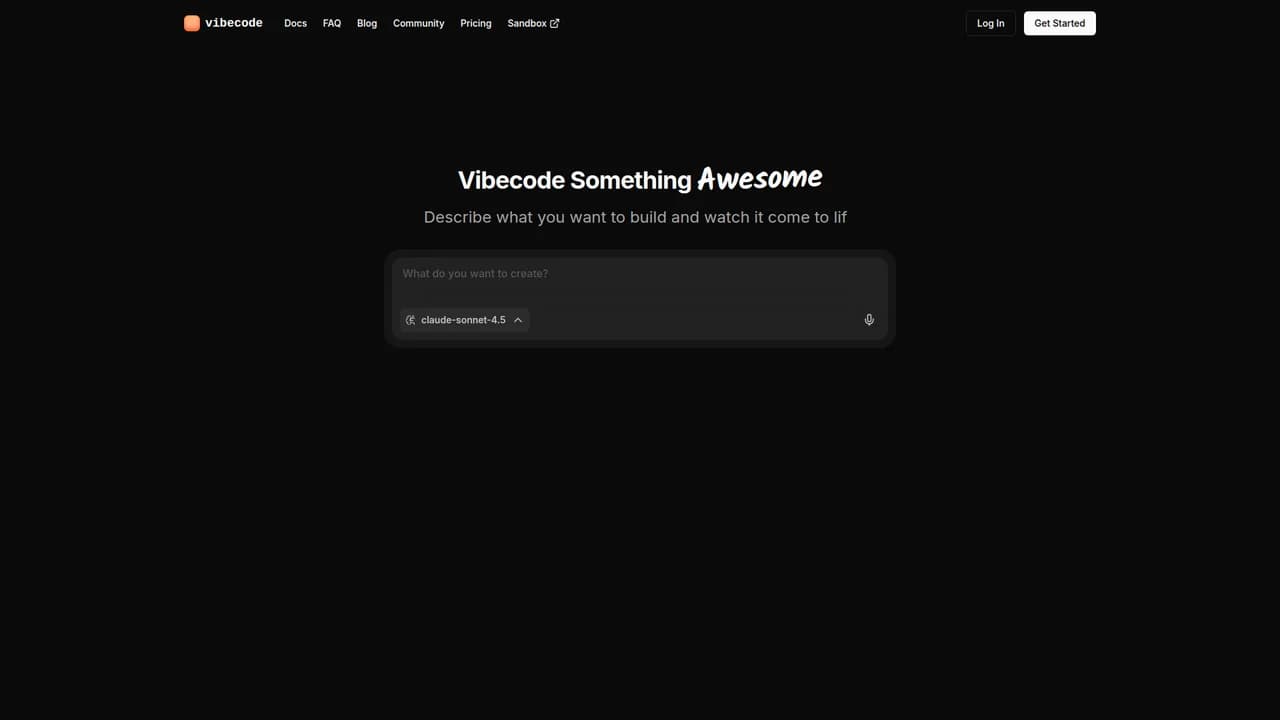
Task: Click the Log In button
Action: [991, 23]
